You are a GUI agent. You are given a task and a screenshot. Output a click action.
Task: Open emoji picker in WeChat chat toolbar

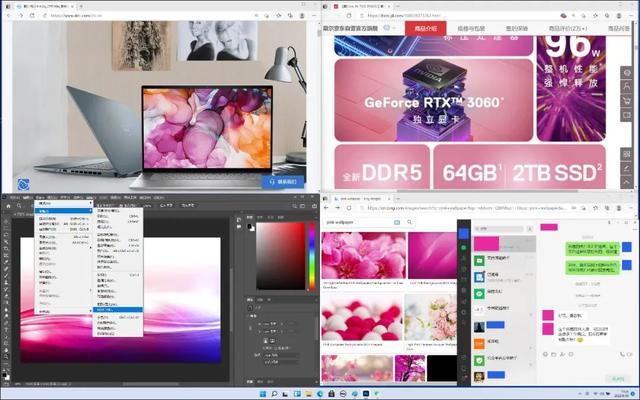[x=545, y=354]
